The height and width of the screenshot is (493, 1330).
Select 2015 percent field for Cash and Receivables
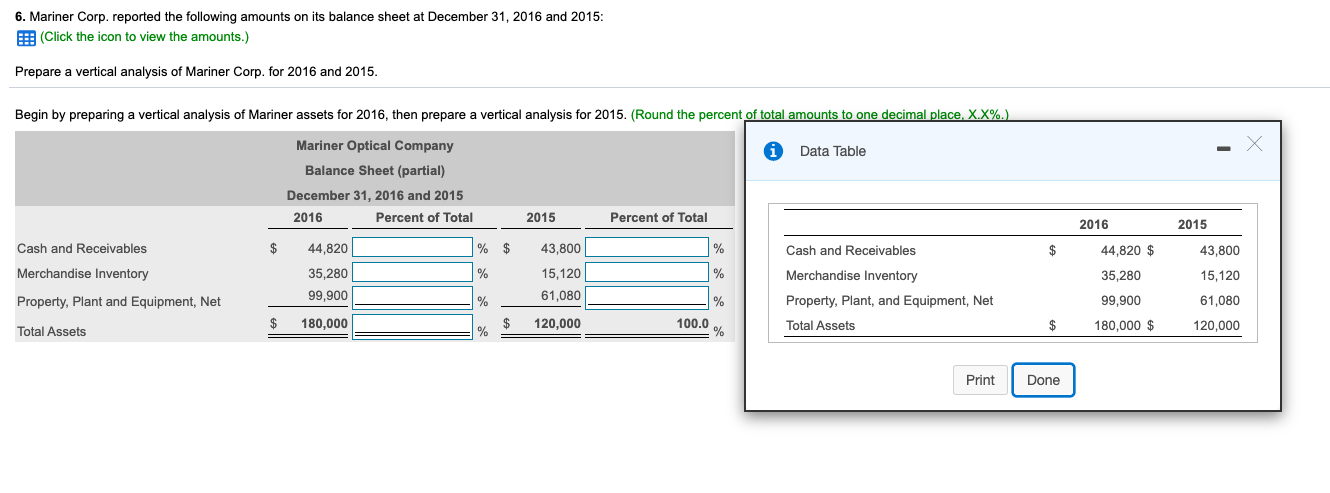(647, 248)
